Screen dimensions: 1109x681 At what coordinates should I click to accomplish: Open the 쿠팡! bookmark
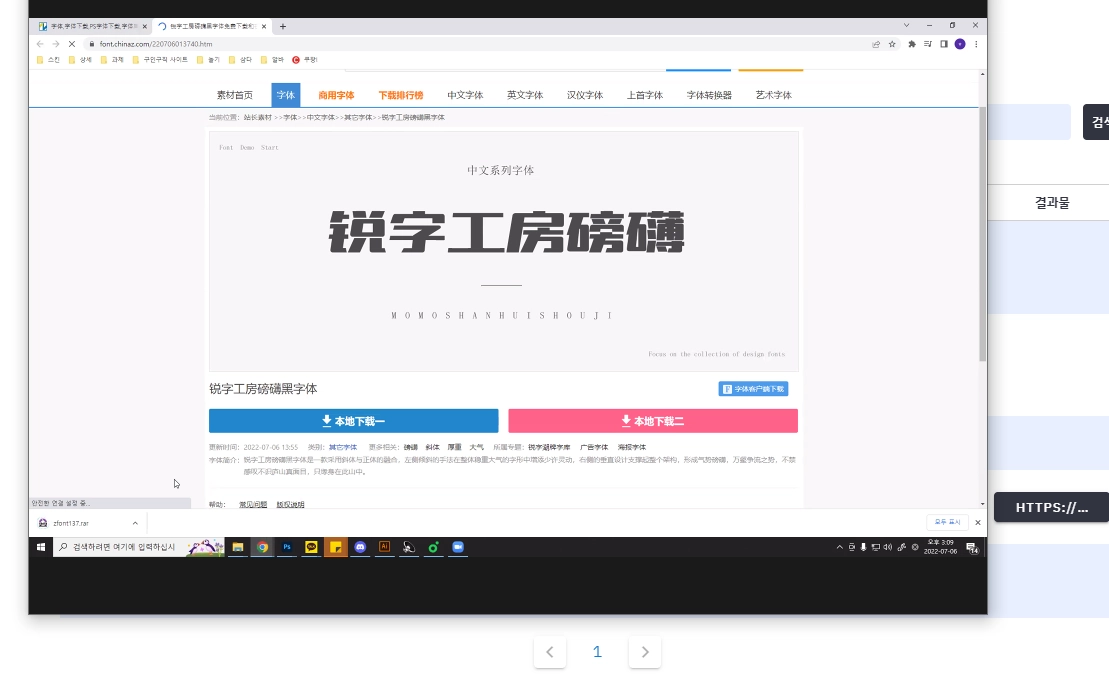click(x=305, y=60)
